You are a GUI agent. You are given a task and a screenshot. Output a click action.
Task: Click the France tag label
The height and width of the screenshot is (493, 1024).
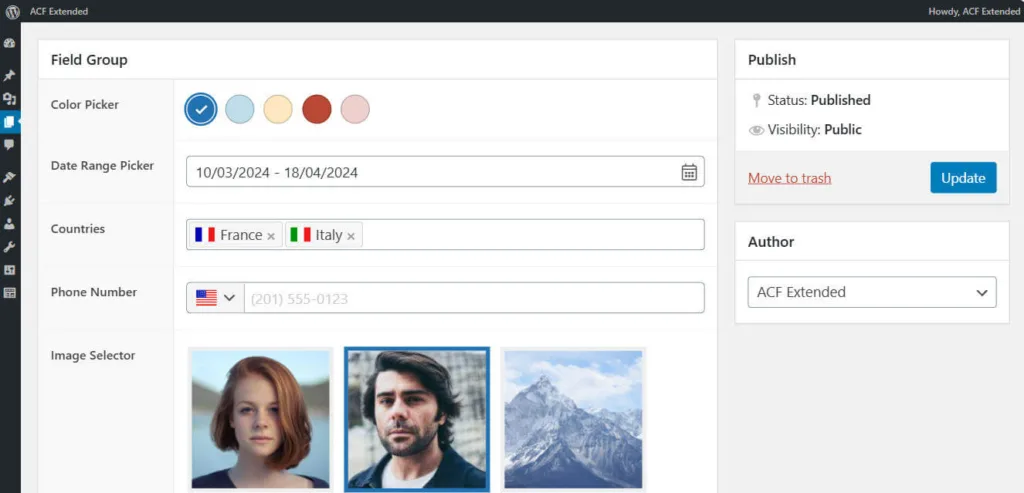(x=241, y=235)
